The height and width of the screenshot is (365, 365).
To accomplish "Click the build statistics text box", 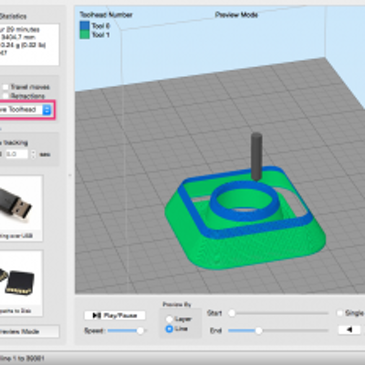I will [29, 44].
